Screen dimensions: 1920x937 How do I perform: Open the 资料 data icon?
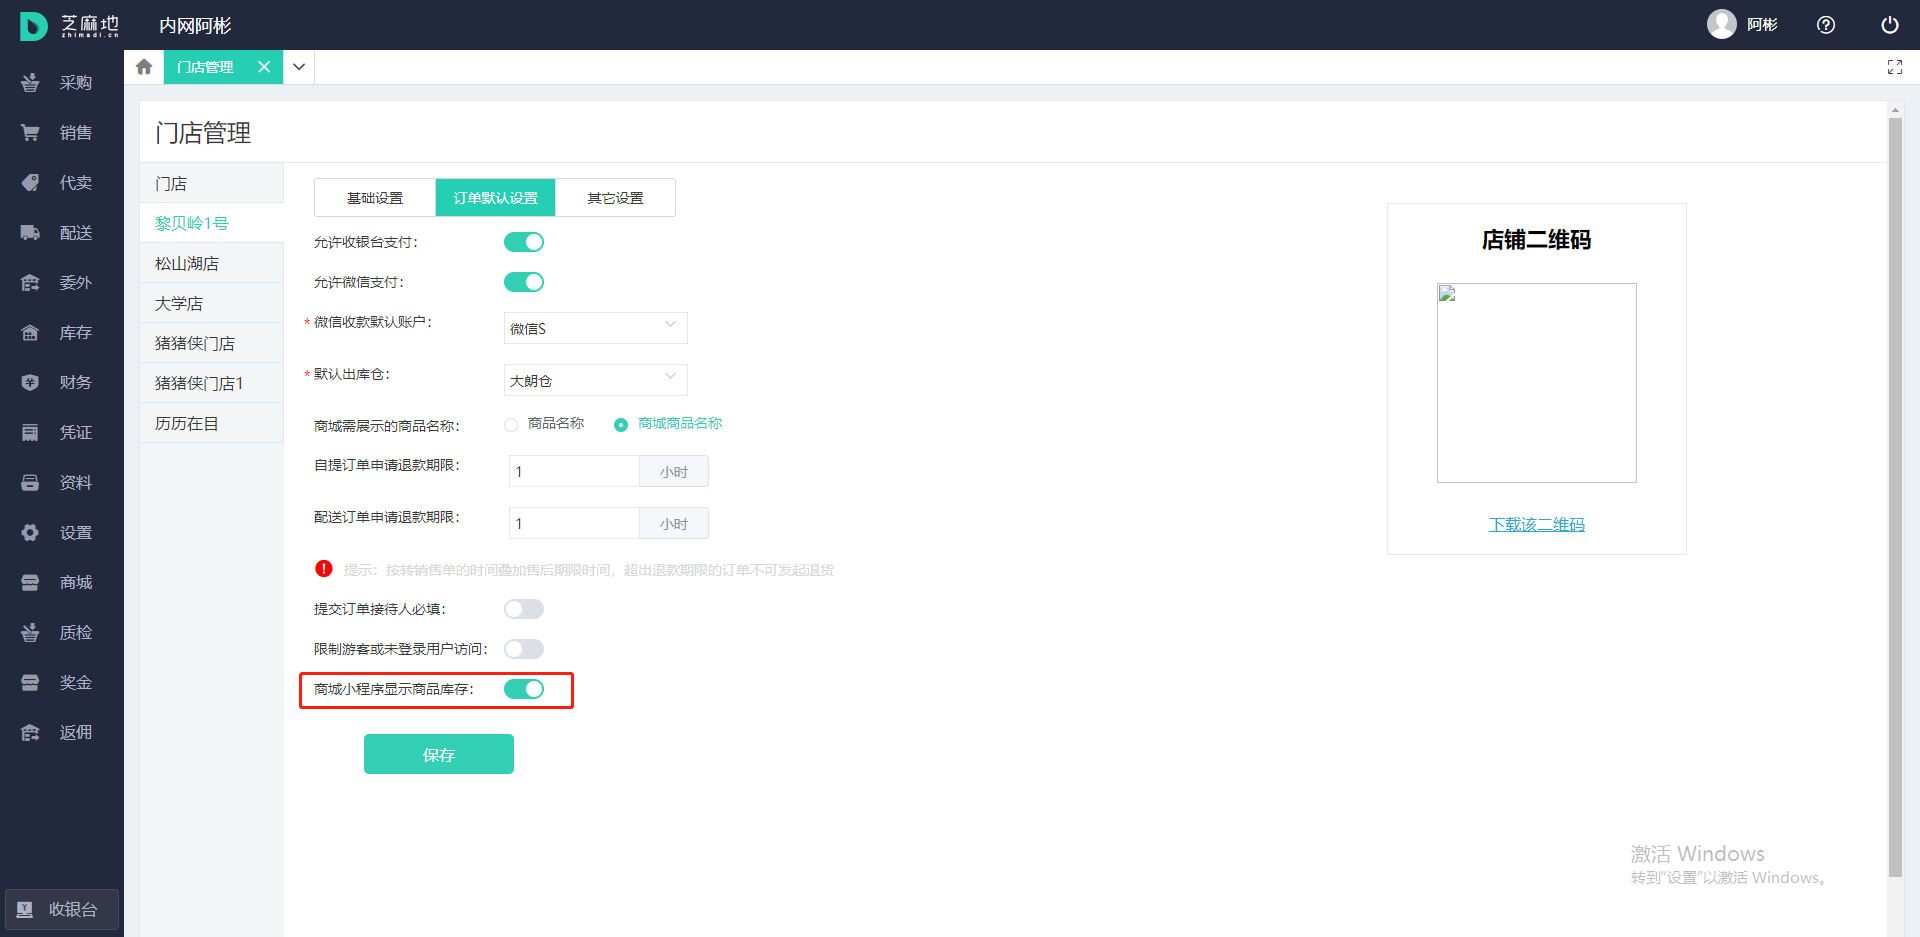[30, 483]
